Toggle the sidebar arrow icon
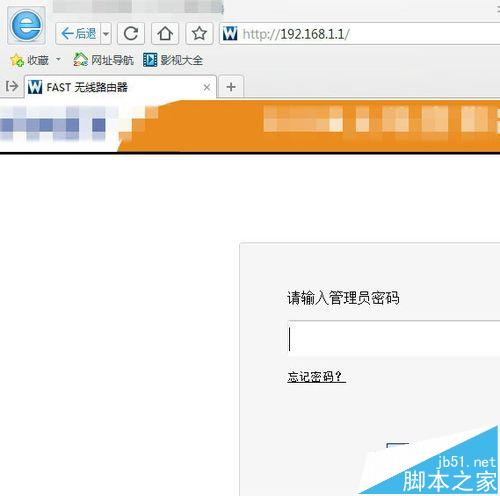This screenshot has height=496, width=500. point(12,87)
